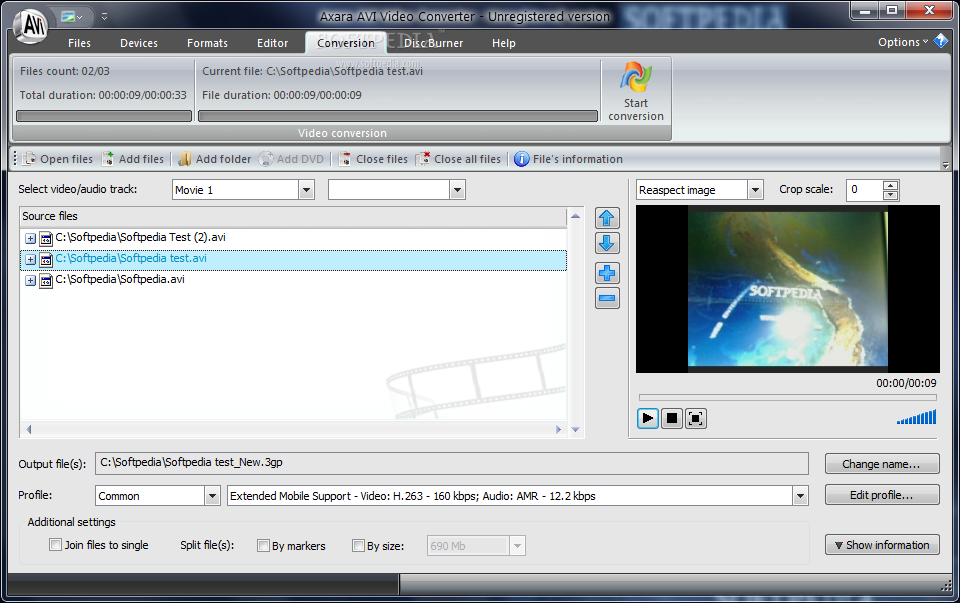
Task: Play the video preview
Action: [x=648, y=419]
